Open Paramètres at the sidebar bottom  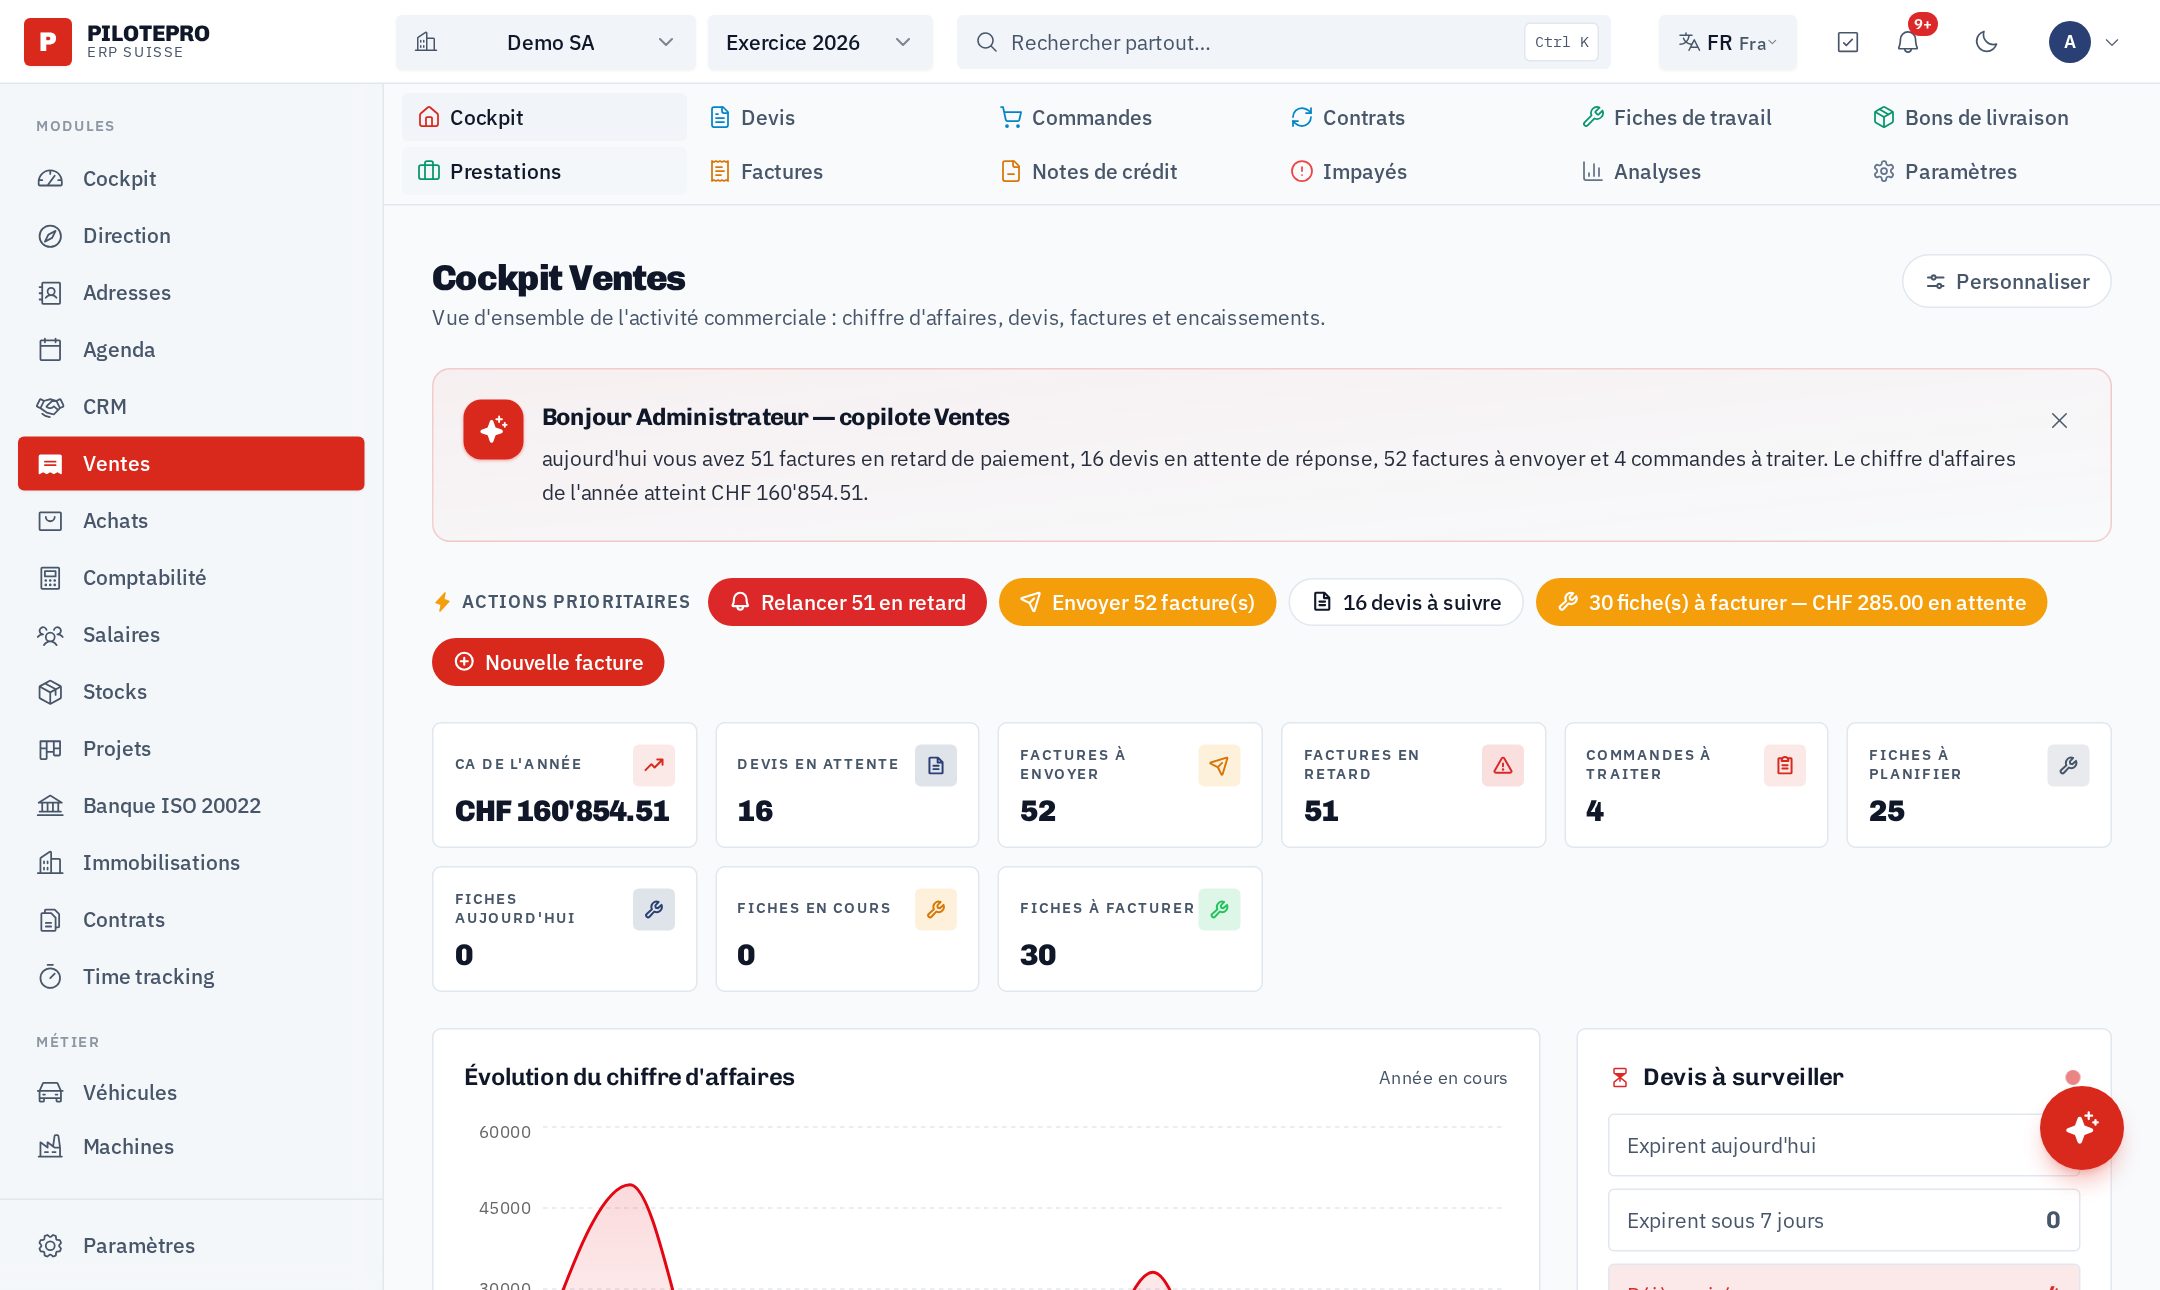(x=191, y=1246)
